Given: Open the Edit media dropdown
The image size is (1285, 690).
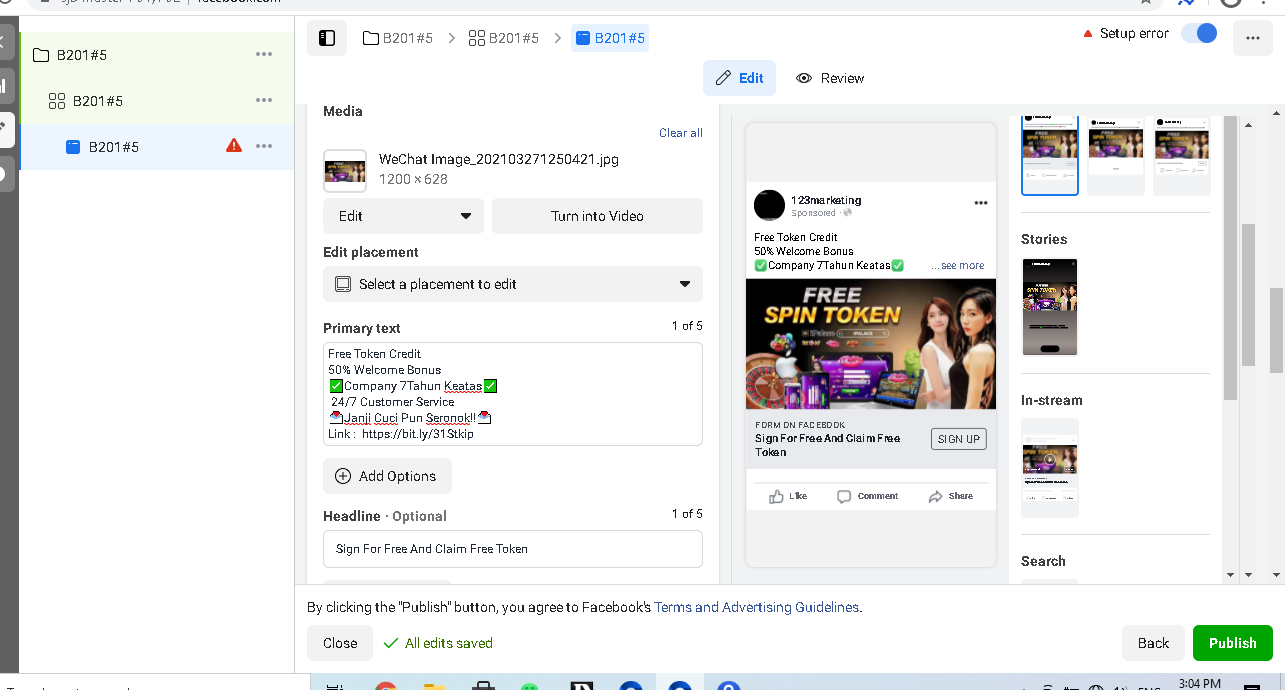Looking at the screenshot, I should 403,216.
